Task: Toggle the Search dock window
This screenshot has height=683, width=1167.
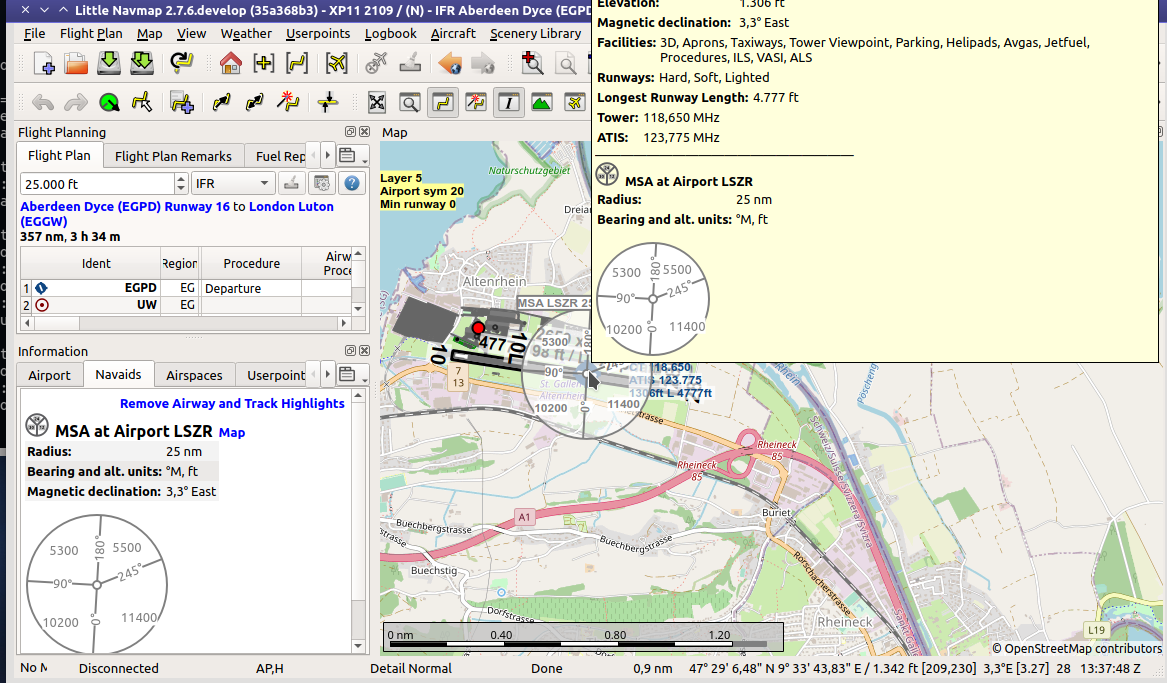Action: [x=410, y=102]
